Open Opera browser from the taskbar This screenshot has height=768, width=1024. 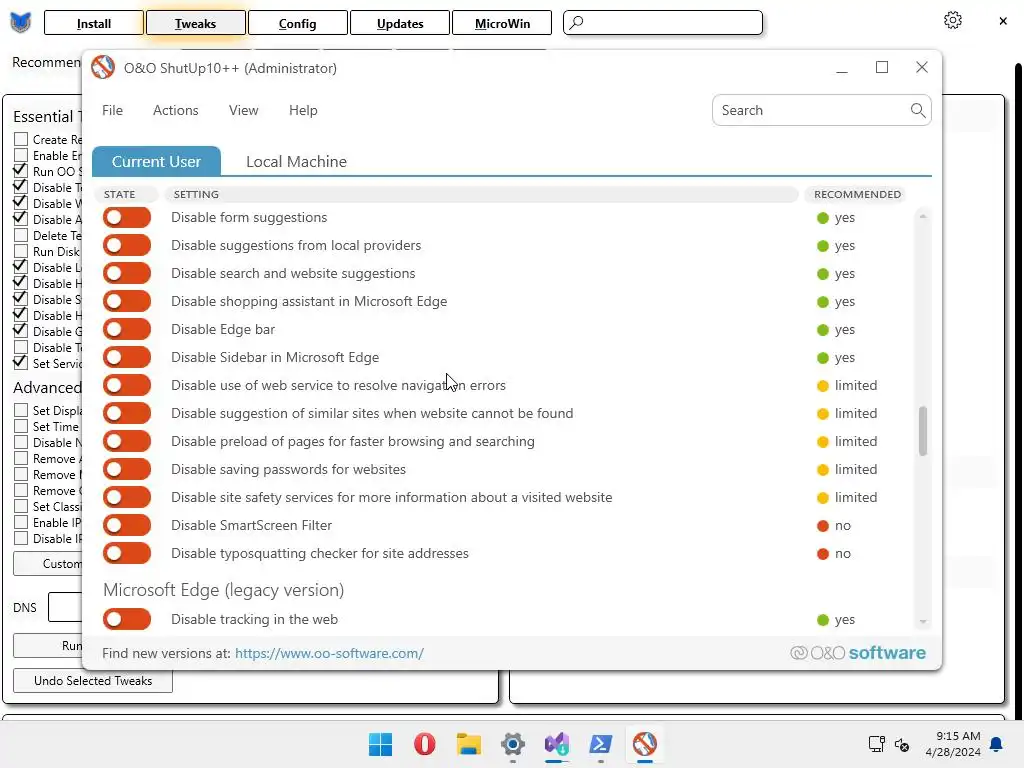[424, 744]
